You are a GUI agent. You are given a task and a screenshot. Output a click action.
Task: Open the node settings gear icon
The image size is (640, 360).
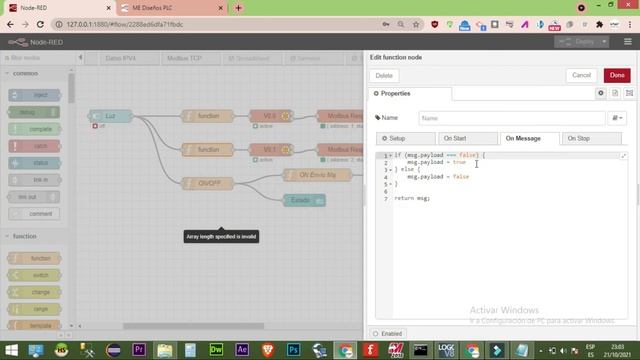click(x=601, y=93)
